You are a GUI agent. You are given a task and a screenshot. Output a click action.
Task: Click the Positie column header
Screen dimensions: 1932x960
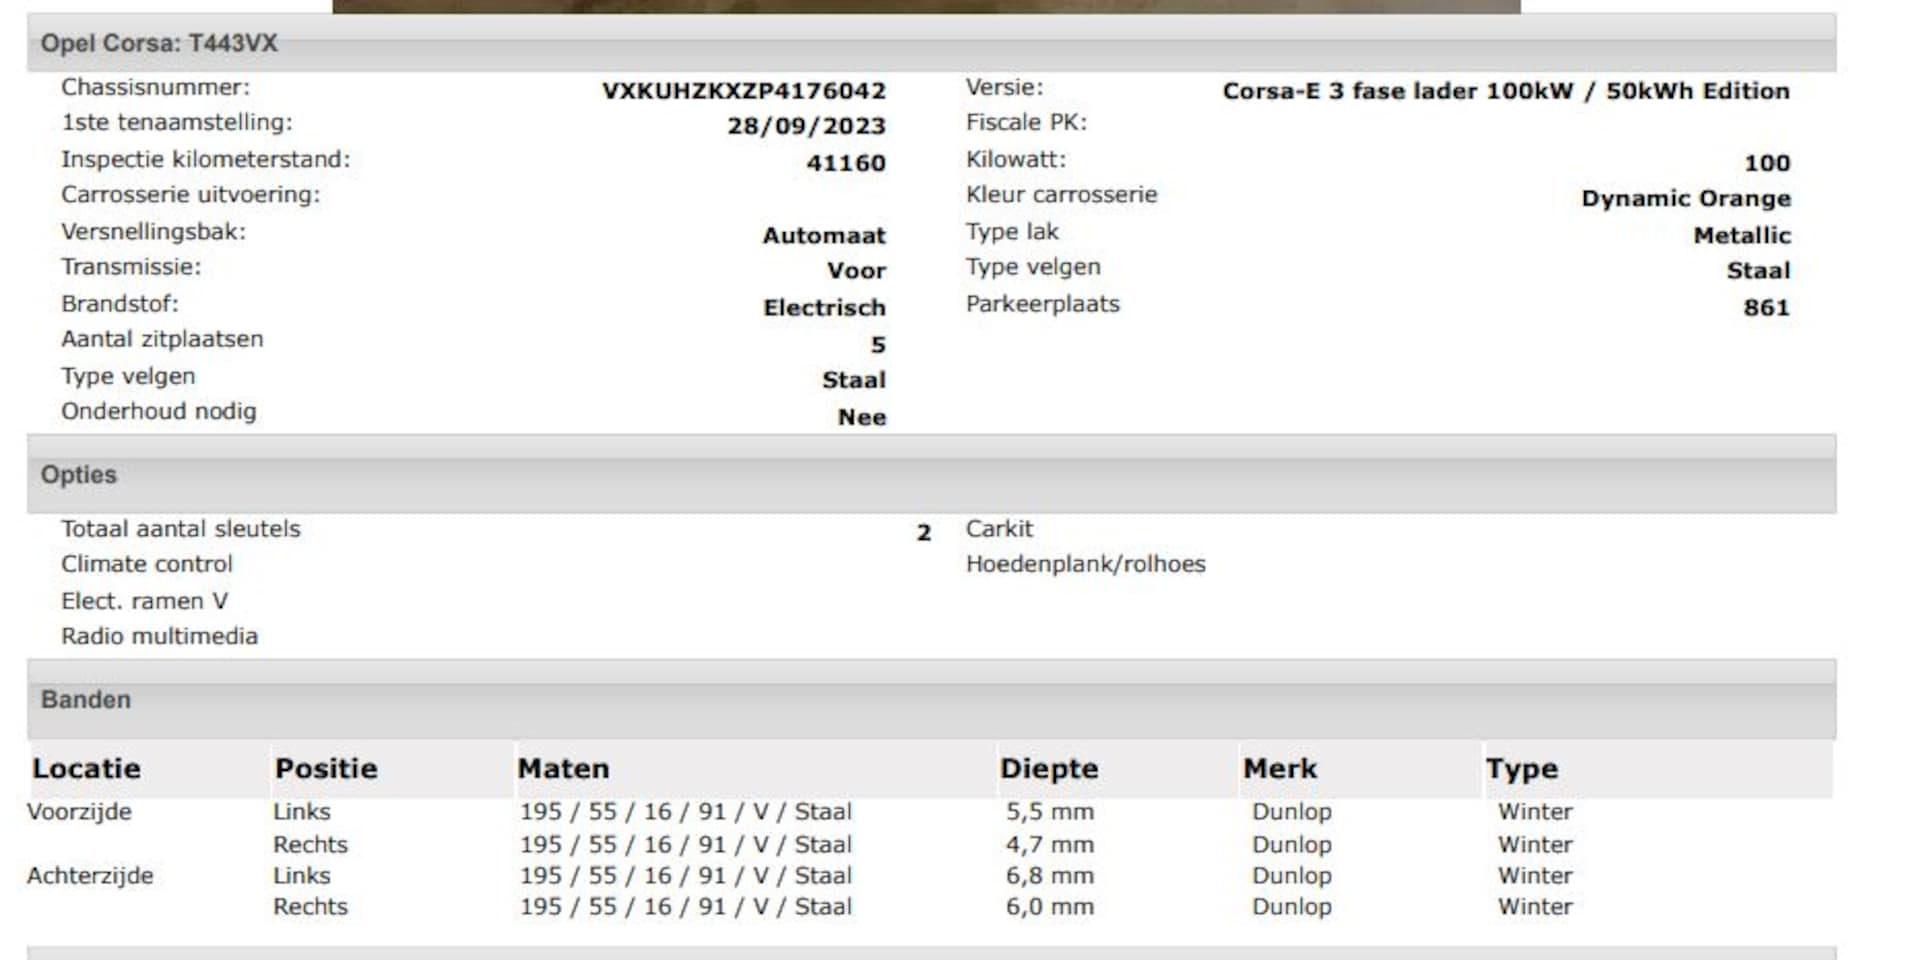tap(326, 769)
